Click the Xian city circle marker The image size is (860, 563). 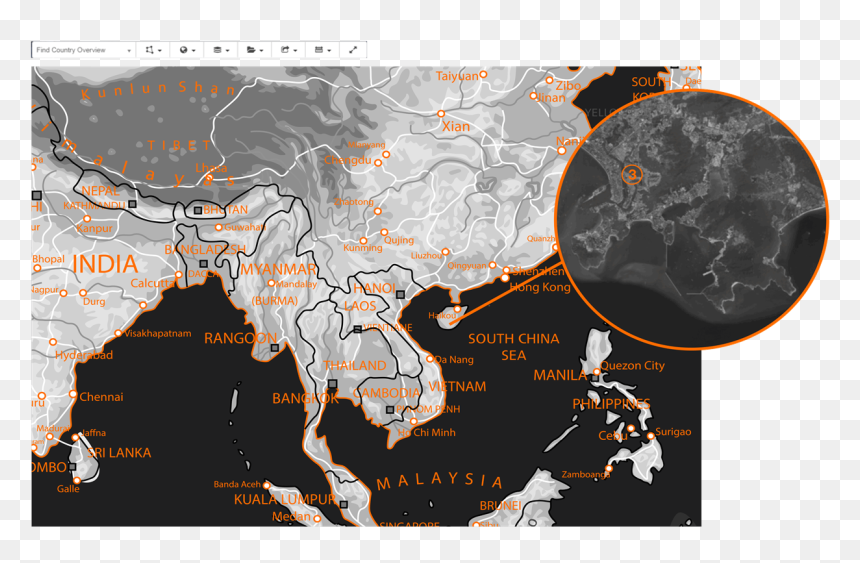point(440,114)
